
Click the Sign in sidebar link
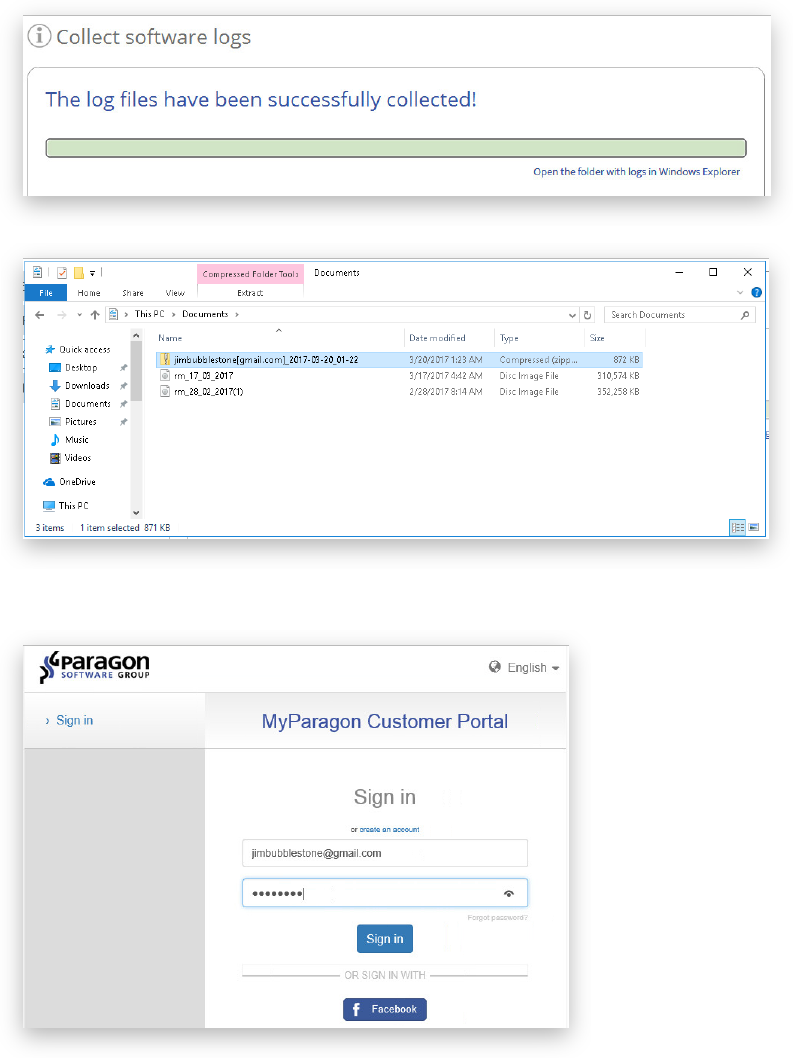pos(74,721)
